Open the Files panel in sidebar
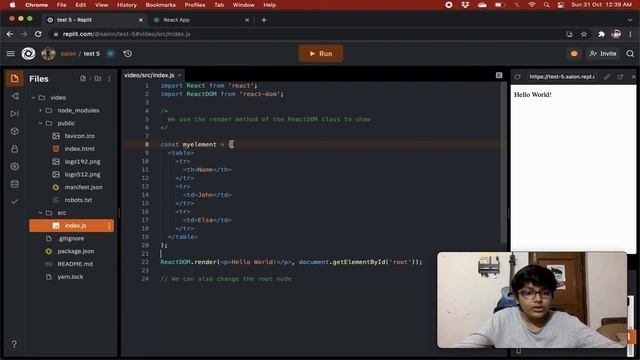Viewport: 640px width, 360px height. (x=14, y=78)
